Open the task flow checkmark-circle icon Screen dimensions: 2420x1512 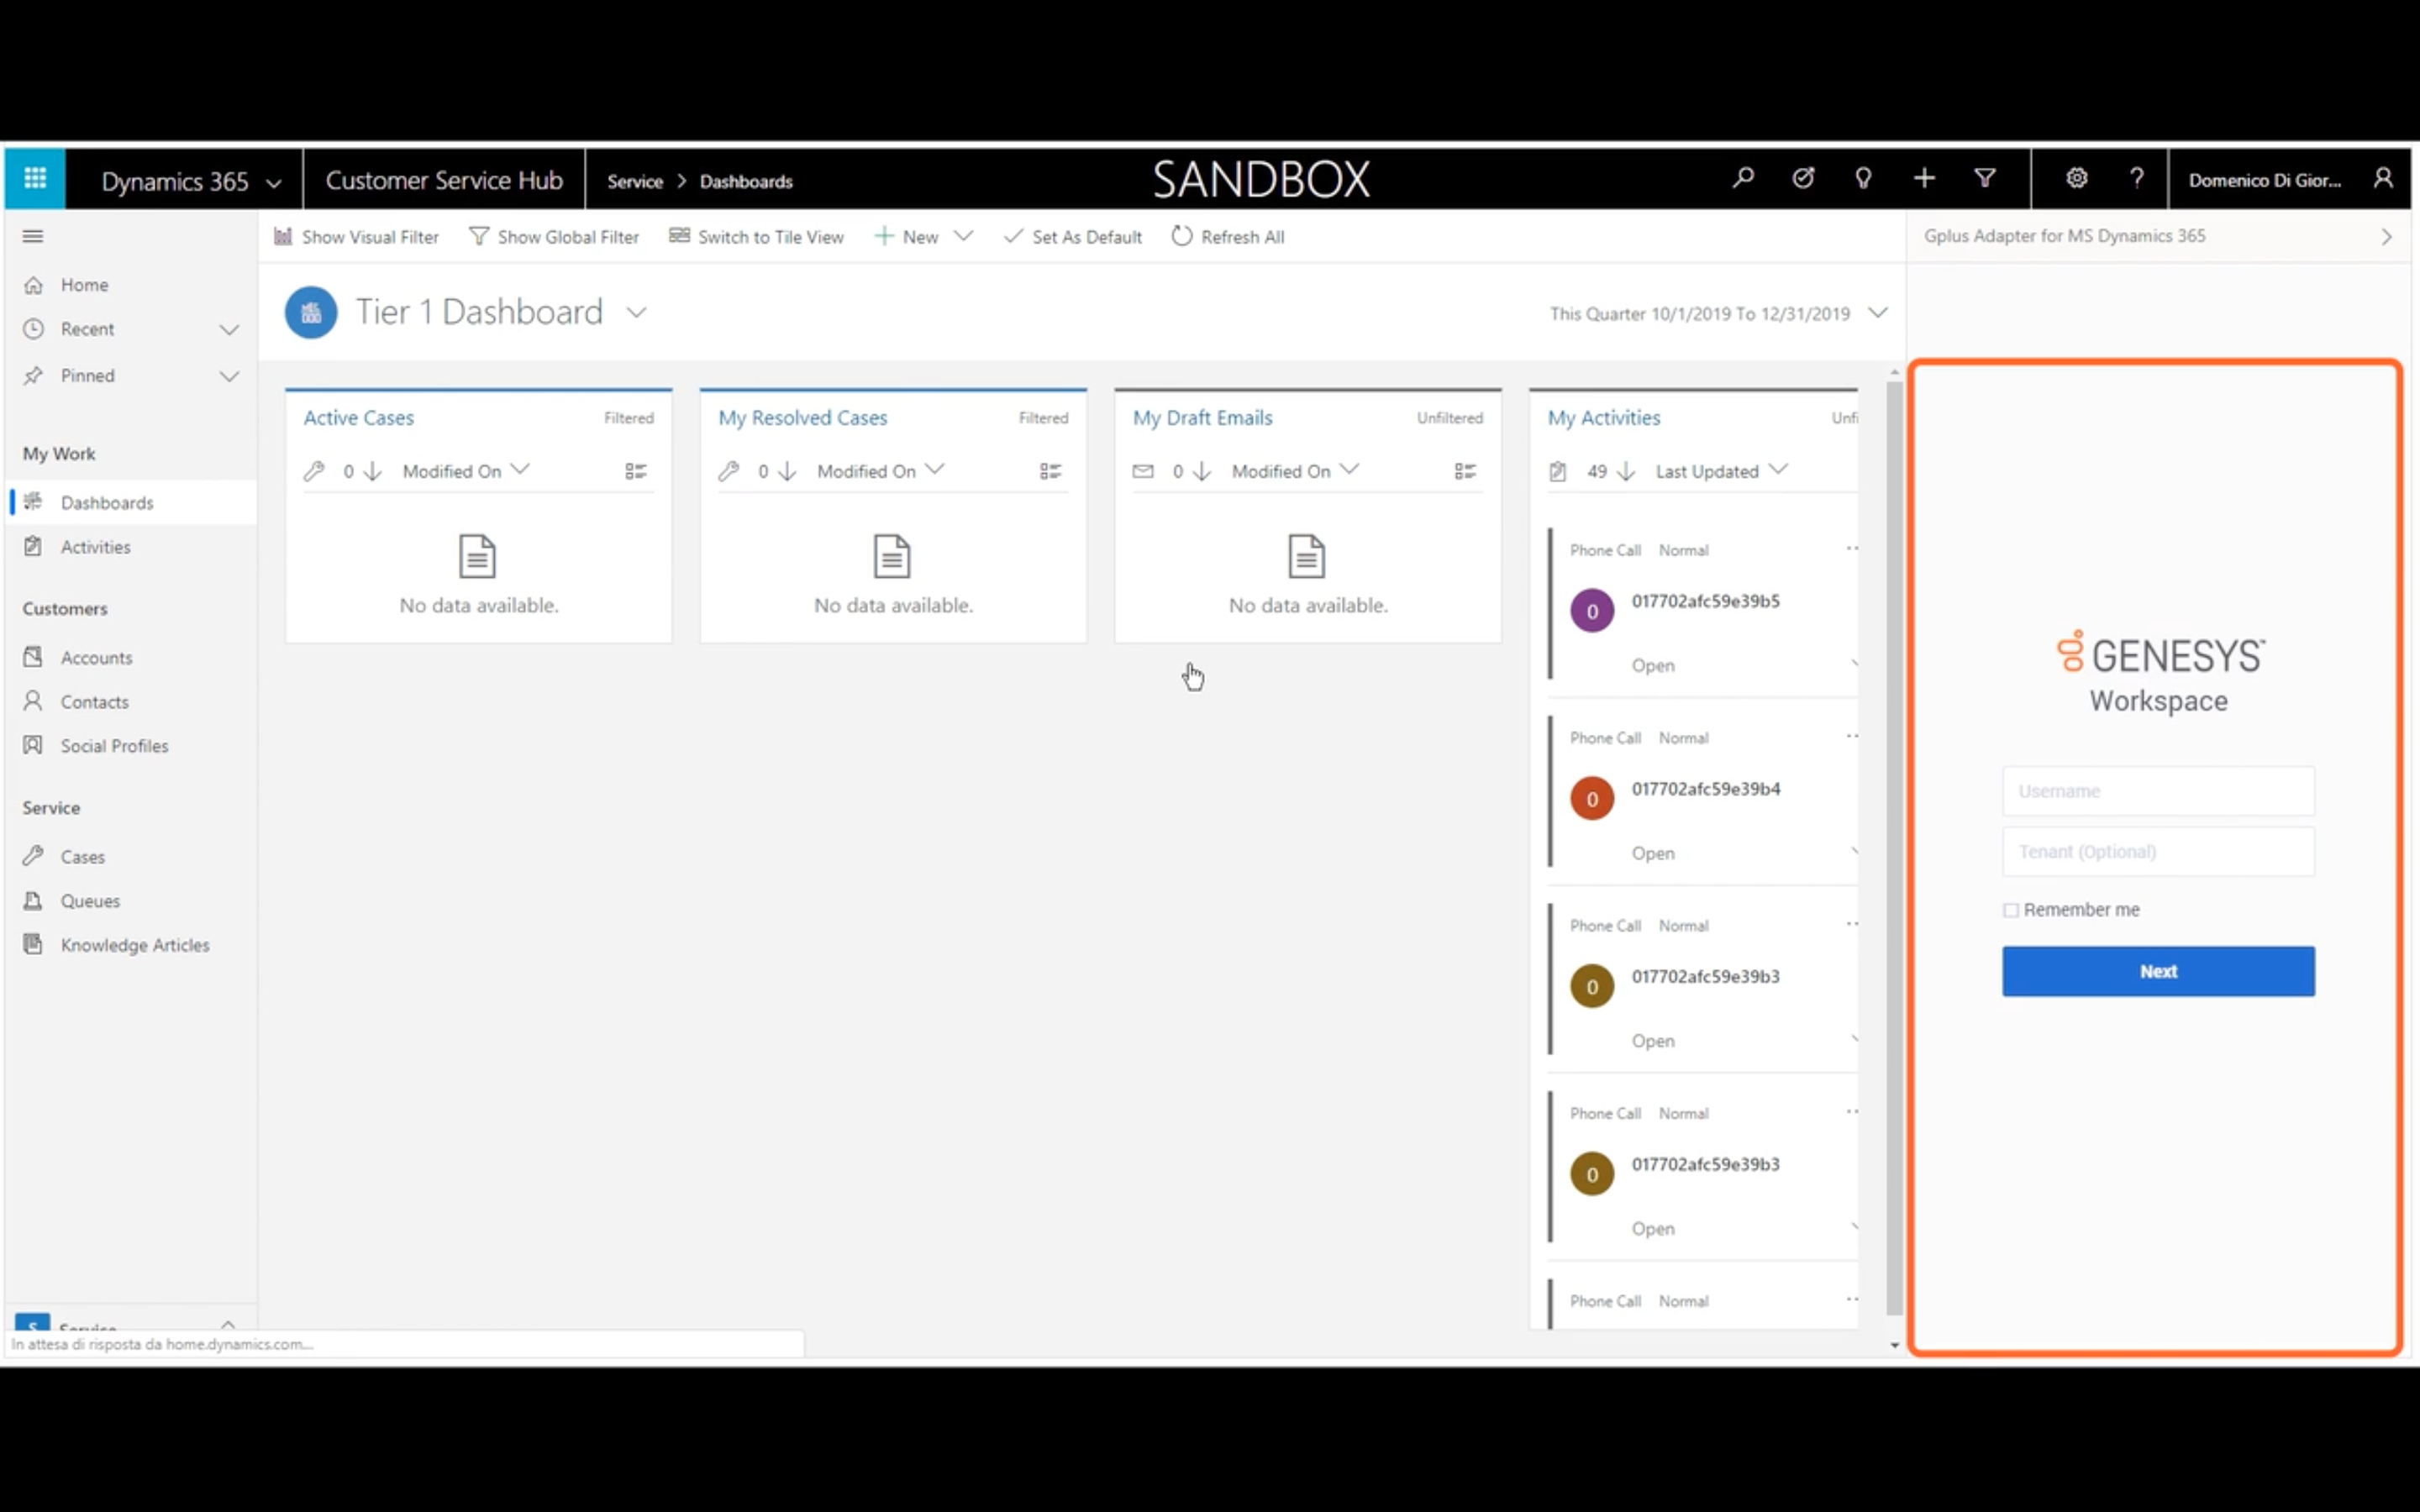click(1803, 179)
